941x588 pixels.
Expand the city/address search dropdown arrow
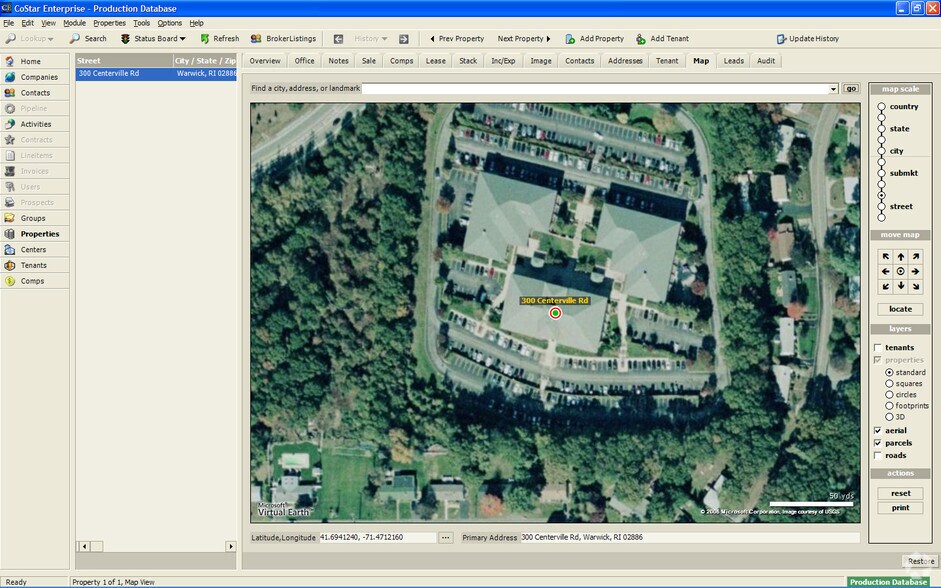point(833,89)
